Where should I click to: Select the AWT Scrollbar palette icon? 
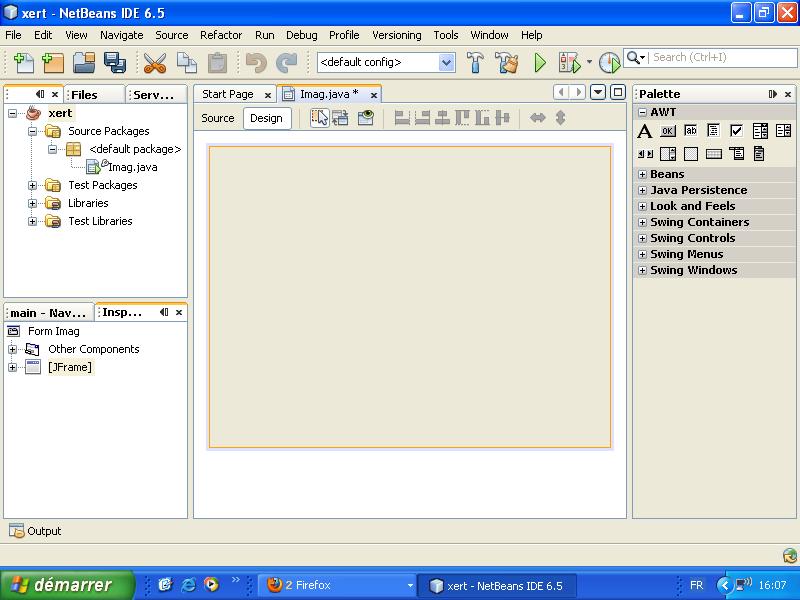tap(645, 154)
